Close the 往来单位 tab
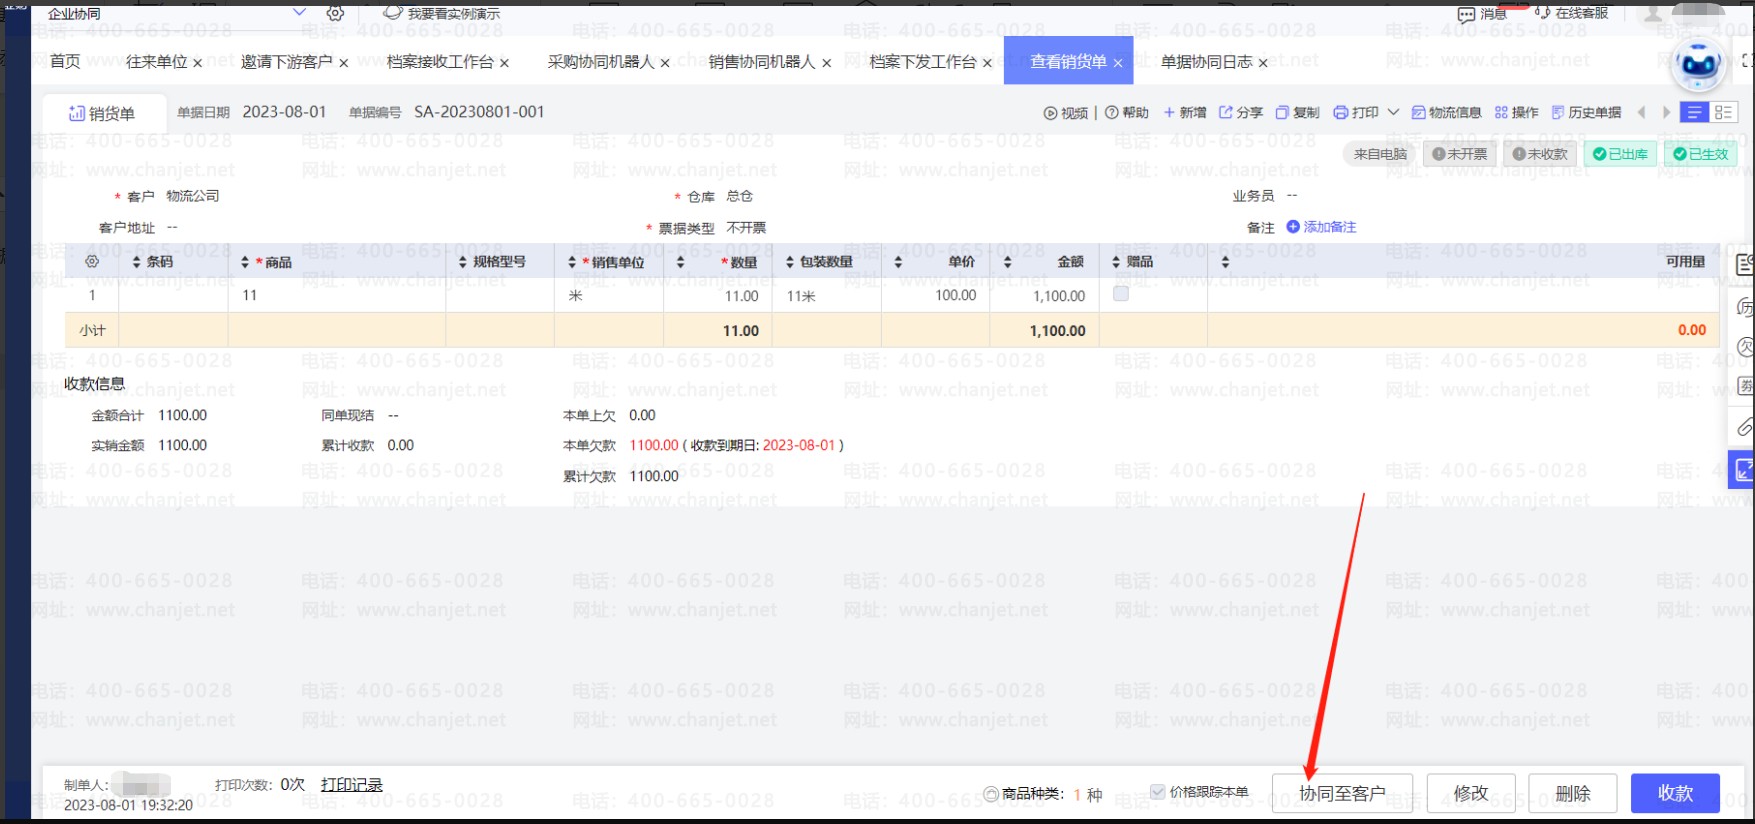This screenshot has width=1755, height=824. click(x=198, y=63)
